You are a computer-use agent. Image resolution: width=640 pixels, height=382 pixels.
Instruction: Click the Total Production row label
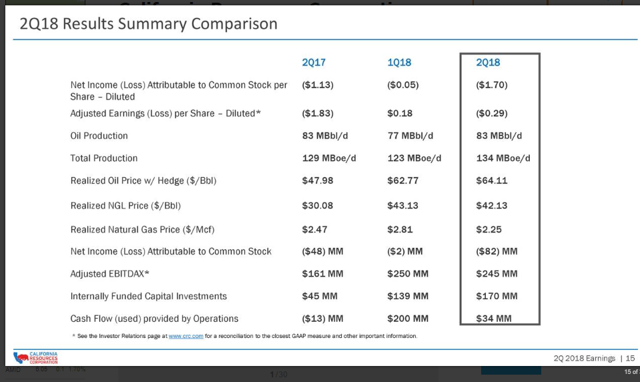[x=104, y=158]
